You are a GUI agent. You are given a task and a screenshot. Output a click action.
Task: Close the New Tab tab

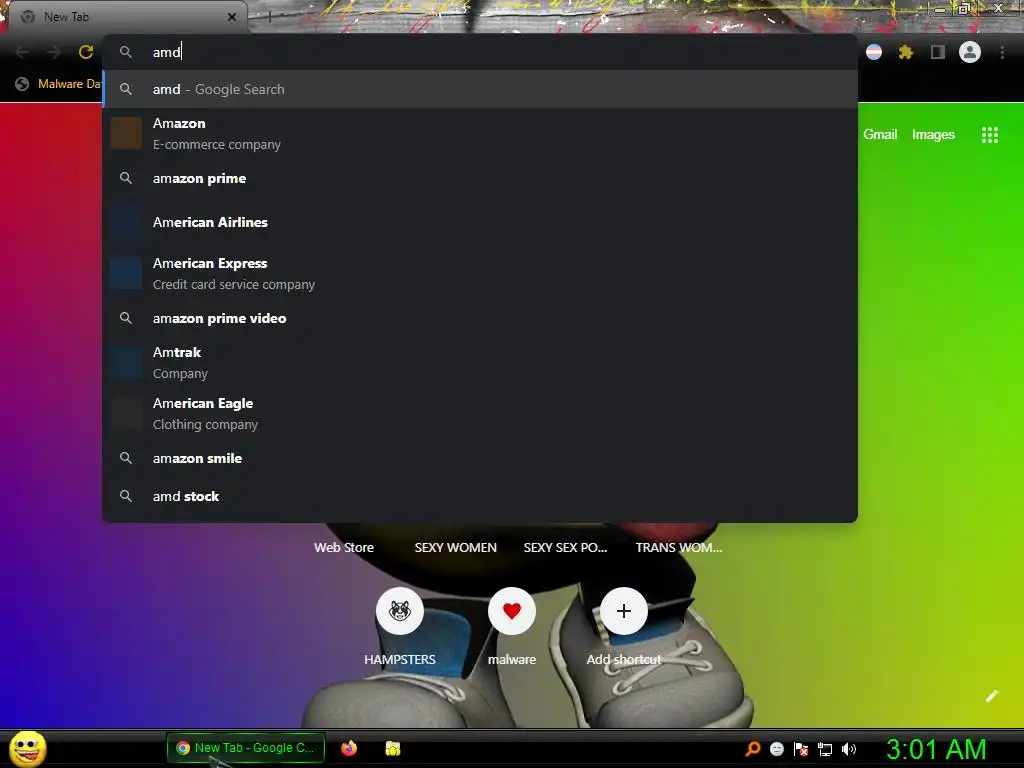pyautogui.click(x=232, y=17)
